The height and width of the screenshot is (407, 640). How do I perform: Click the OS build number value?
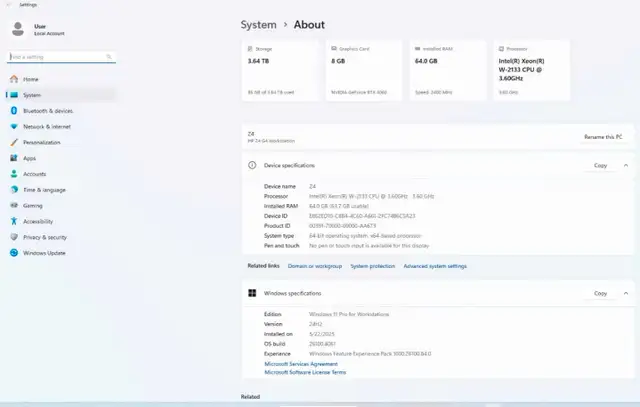pos(322,344)
